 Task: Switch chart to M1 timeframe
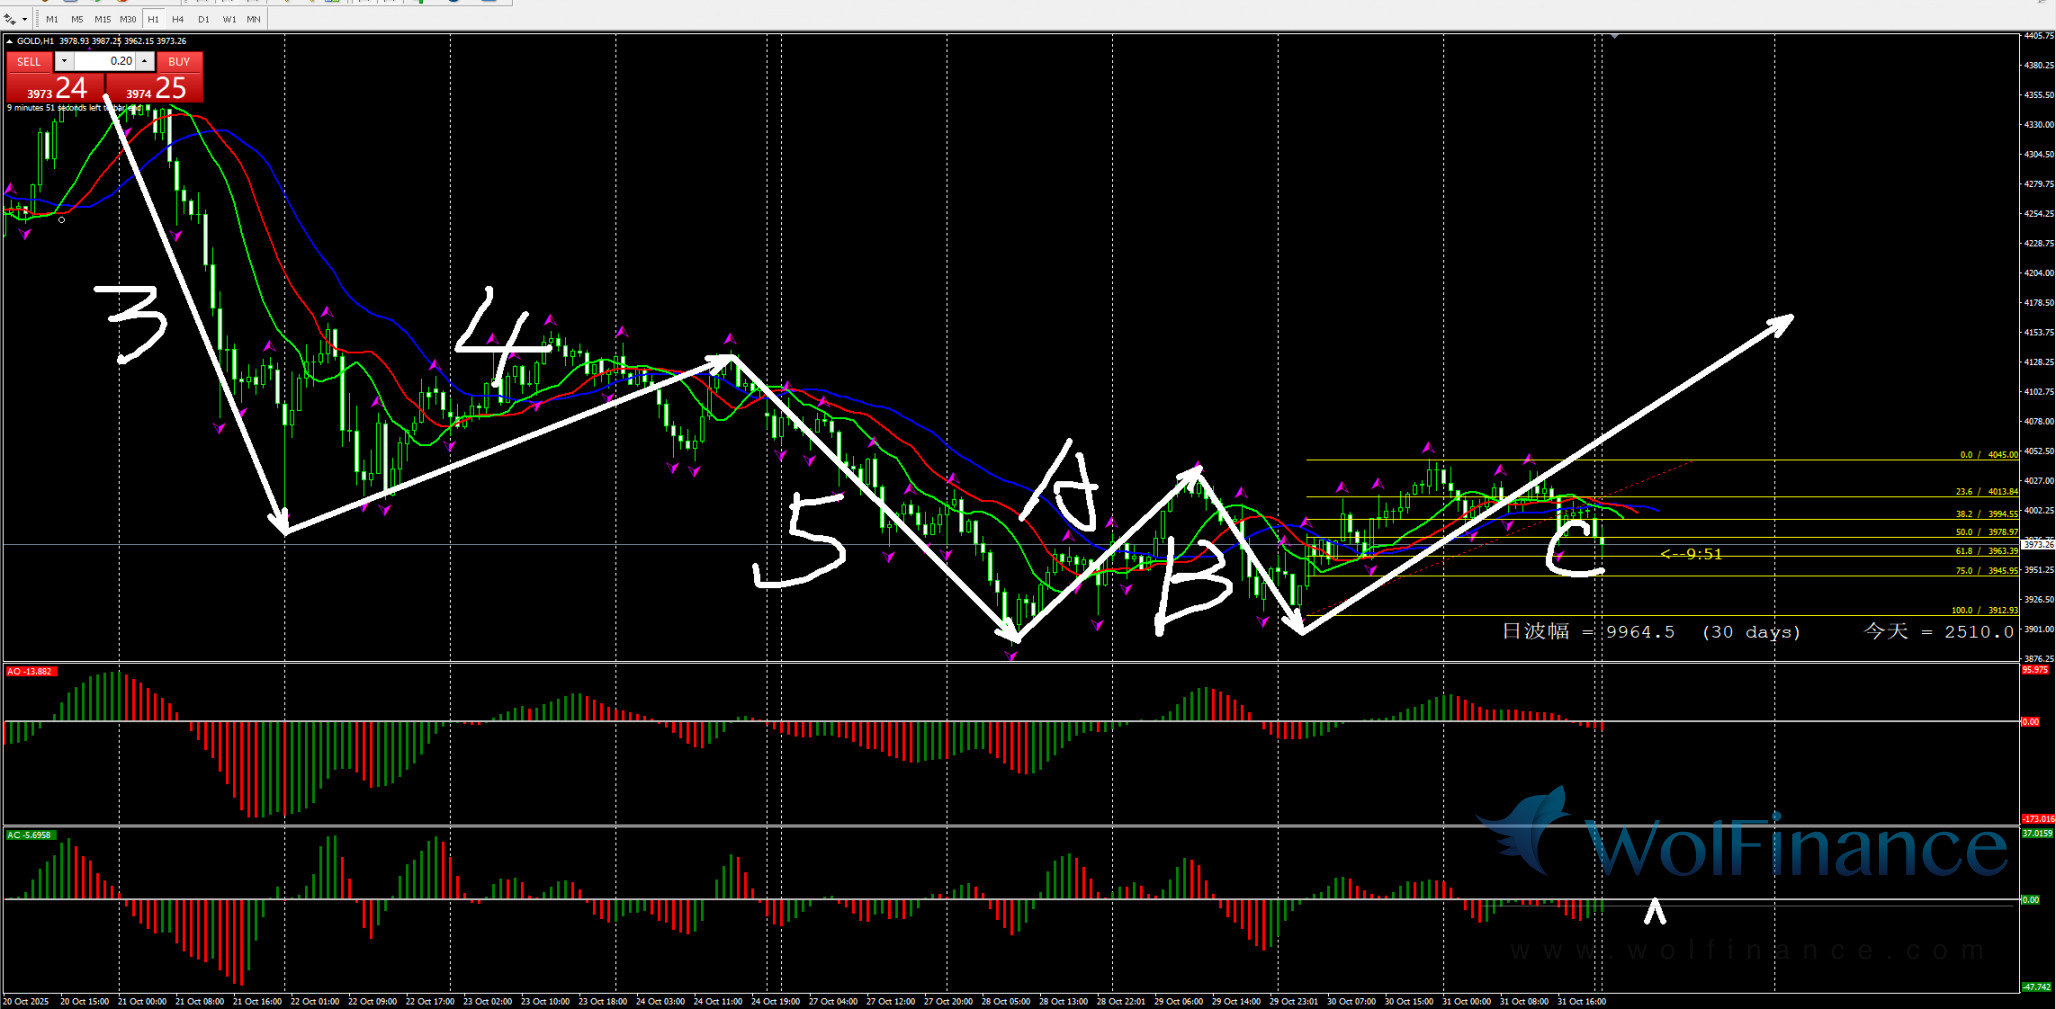52,19
